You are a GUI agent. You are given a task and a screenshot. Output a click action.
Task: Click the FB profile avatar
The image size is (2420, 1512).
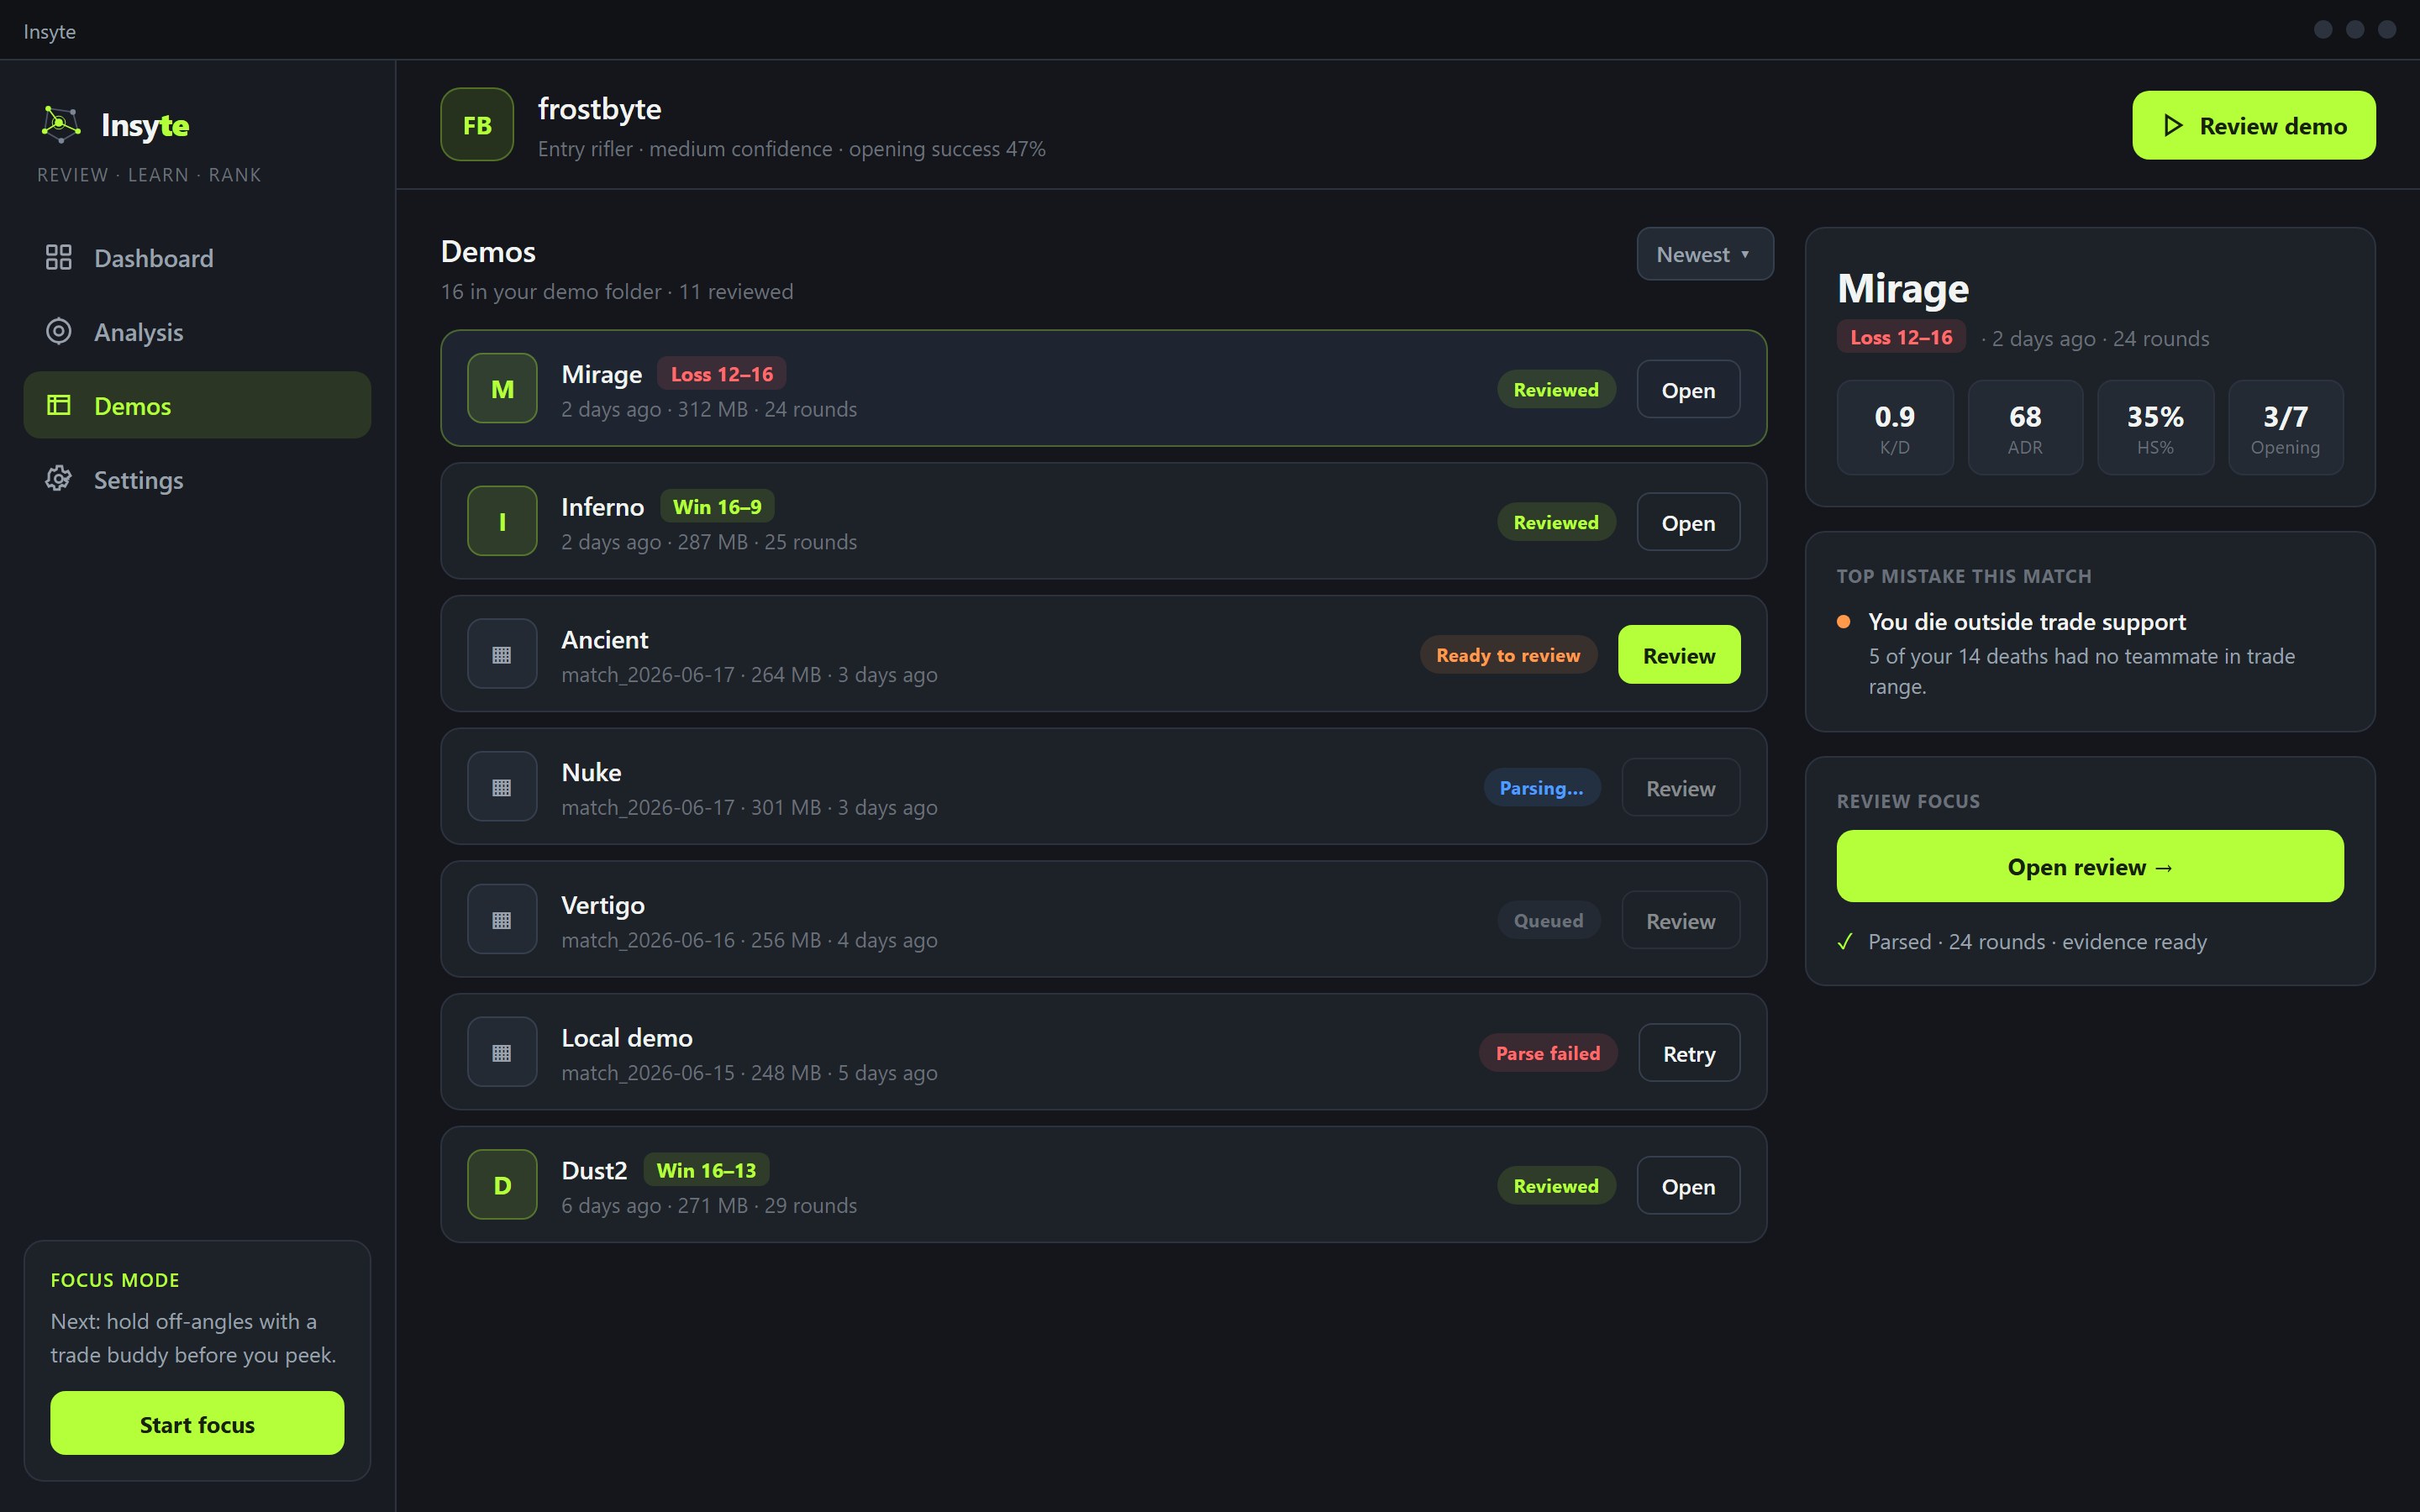click(477, 125)
